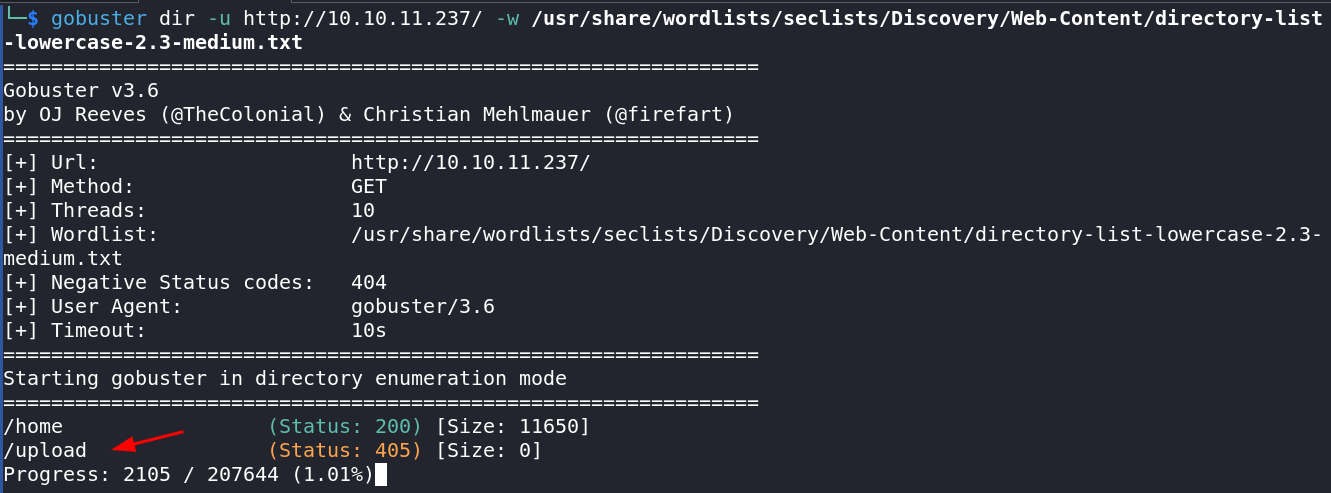Click the Threads value 10
Screen dimensions: 1331x493
click(363, 211)
